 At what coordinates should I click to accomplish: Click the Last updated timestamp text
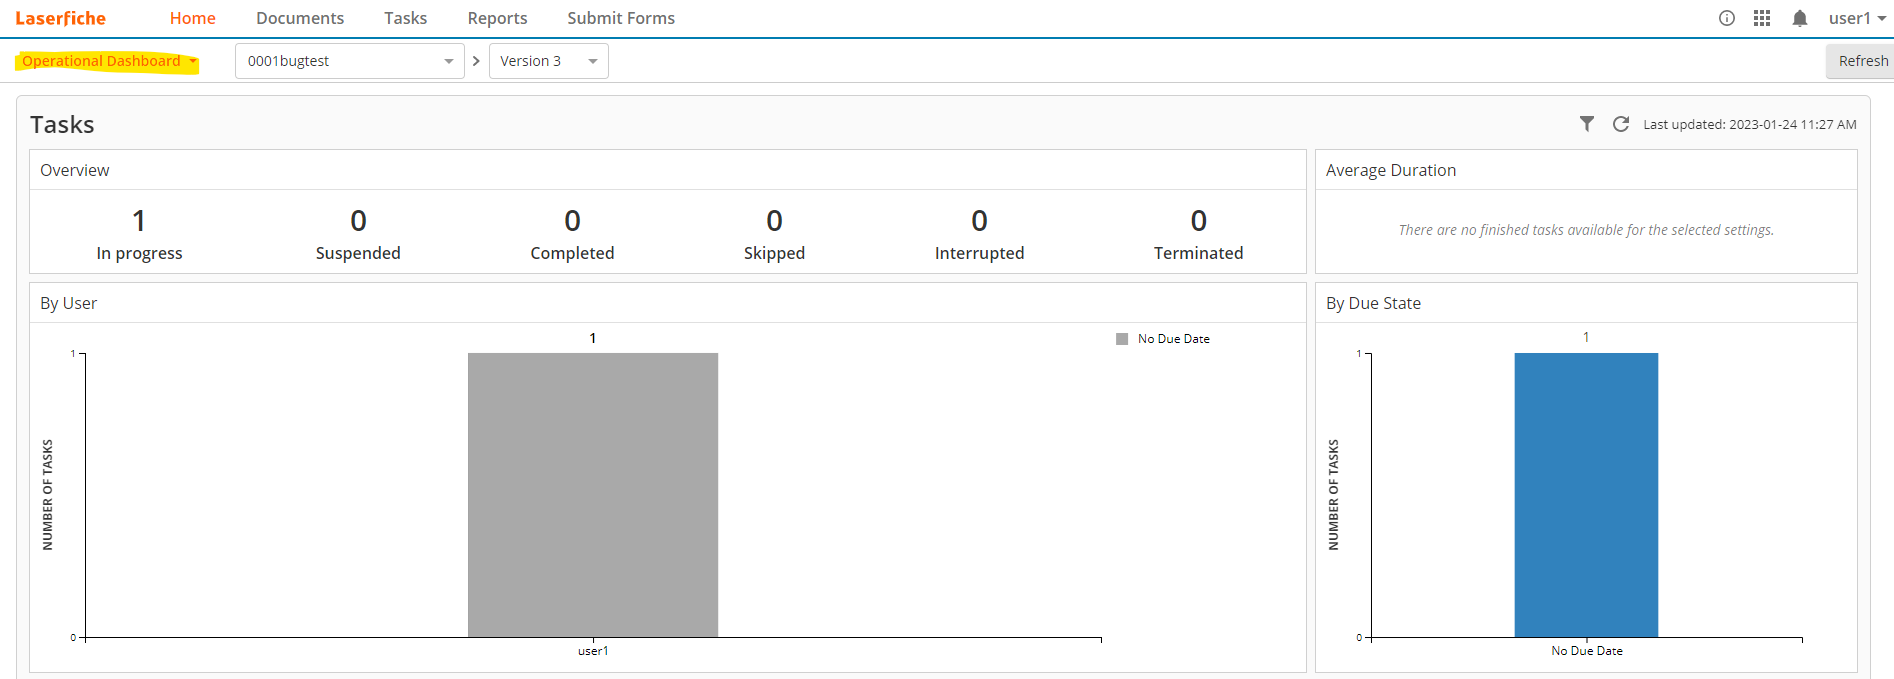coord(1750,124)
